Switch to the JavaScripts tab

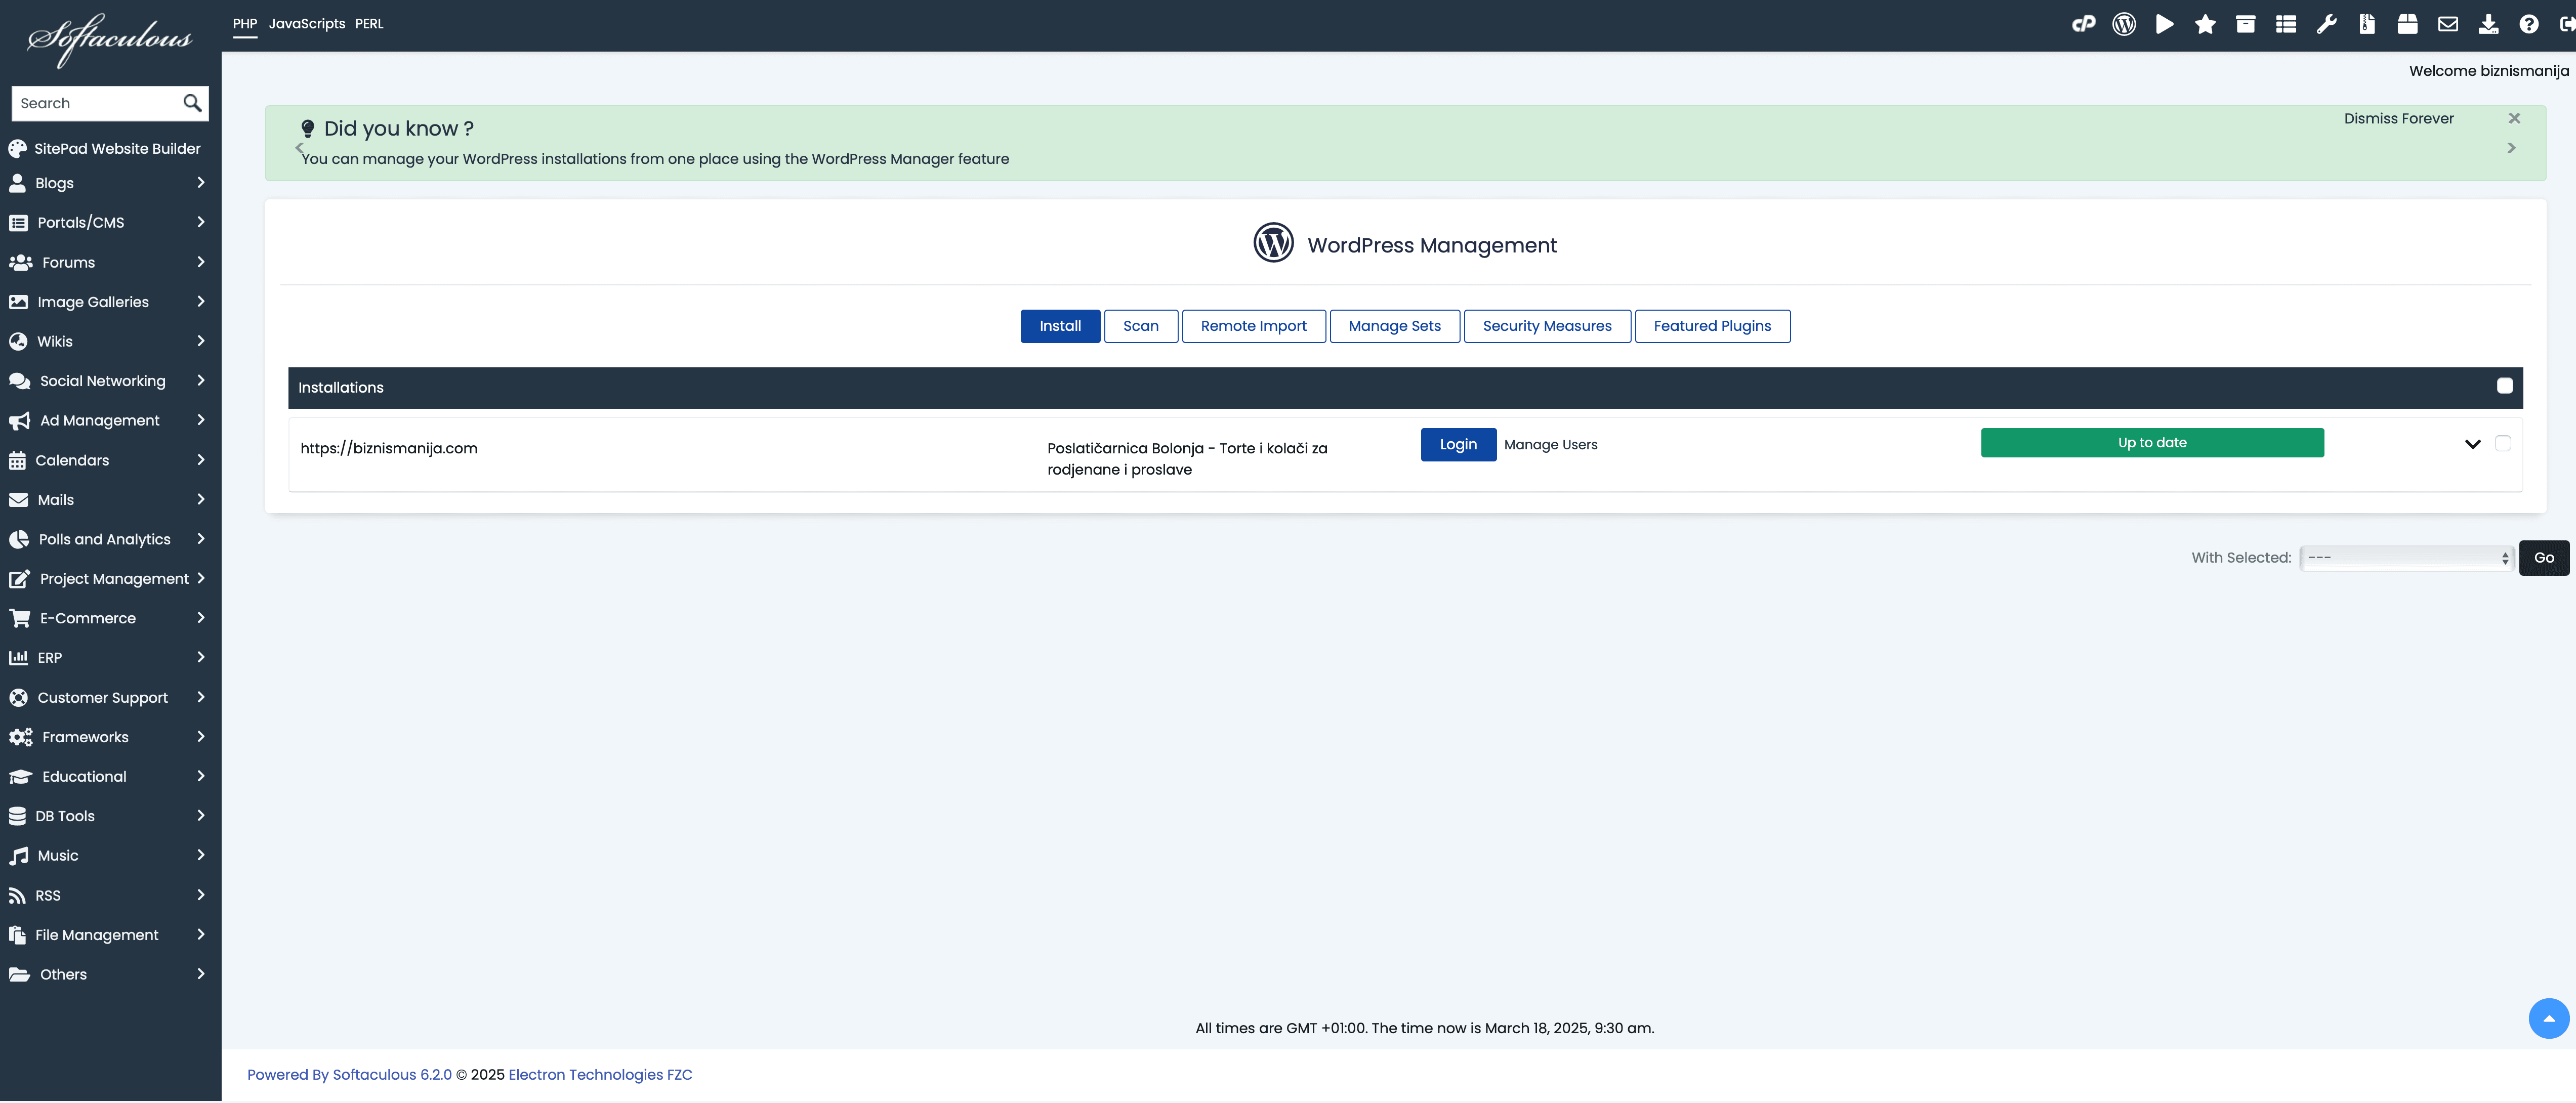click(306, 24)
